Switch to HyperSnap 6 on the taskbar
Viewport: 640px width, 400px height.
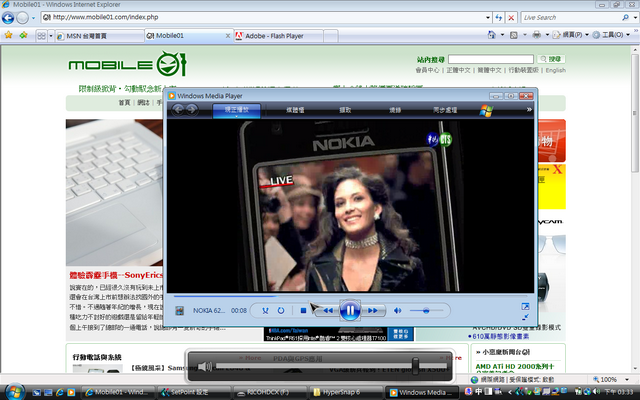click(x=346, y=392)
